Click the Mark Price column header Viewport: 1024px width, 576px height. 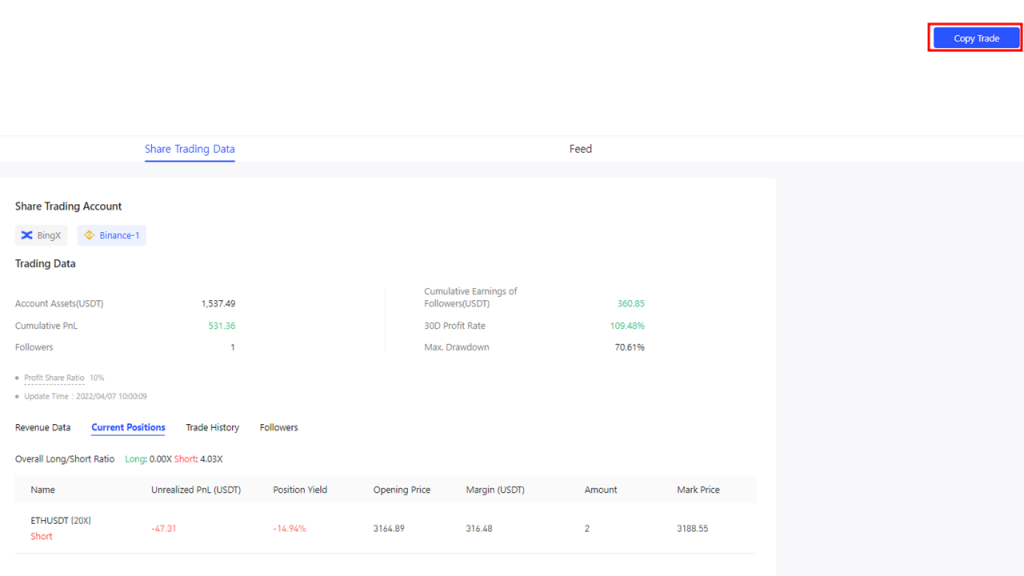pyautogui.click(x=698, y=489)
